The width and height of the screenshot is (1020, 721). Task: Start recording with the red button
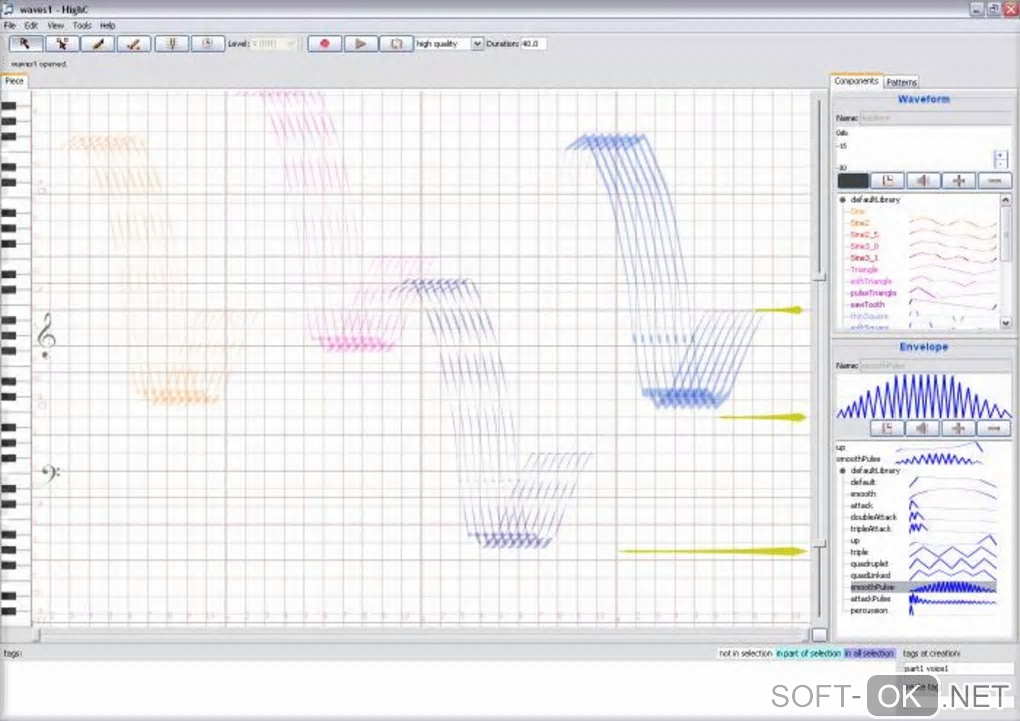(325, 44)
